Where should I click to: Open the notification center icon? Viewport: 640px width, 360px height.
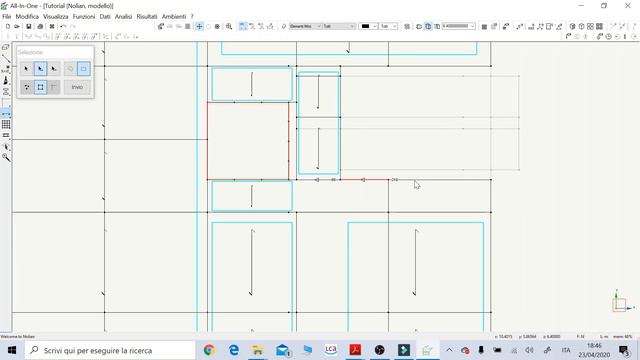pos(624,350)
